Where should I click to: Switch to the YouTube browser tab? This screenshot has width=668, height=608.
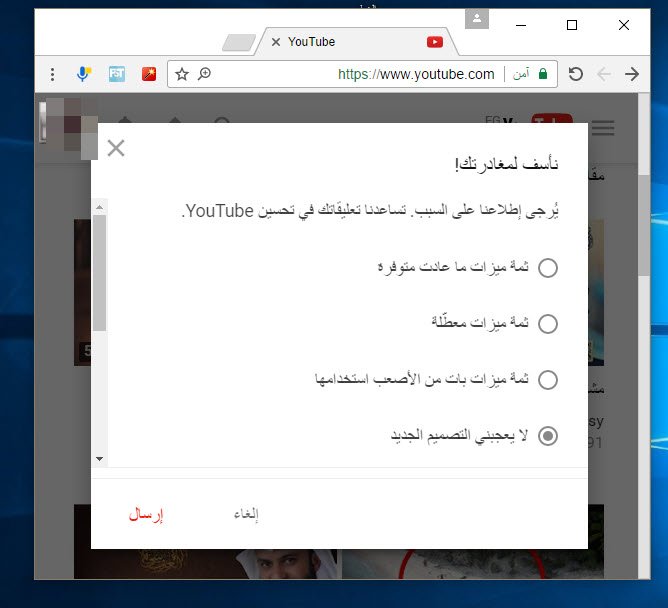tap(340, 42)
